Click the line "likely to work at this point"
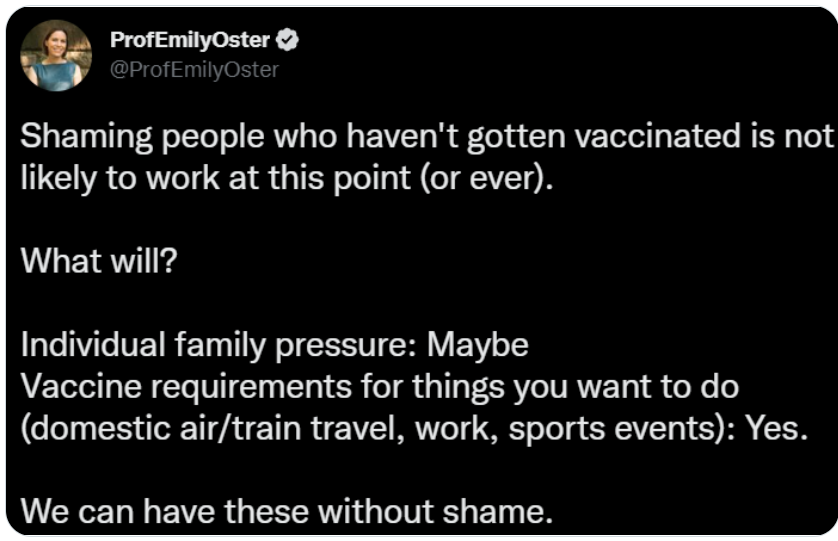 click(x=286, y=178)
